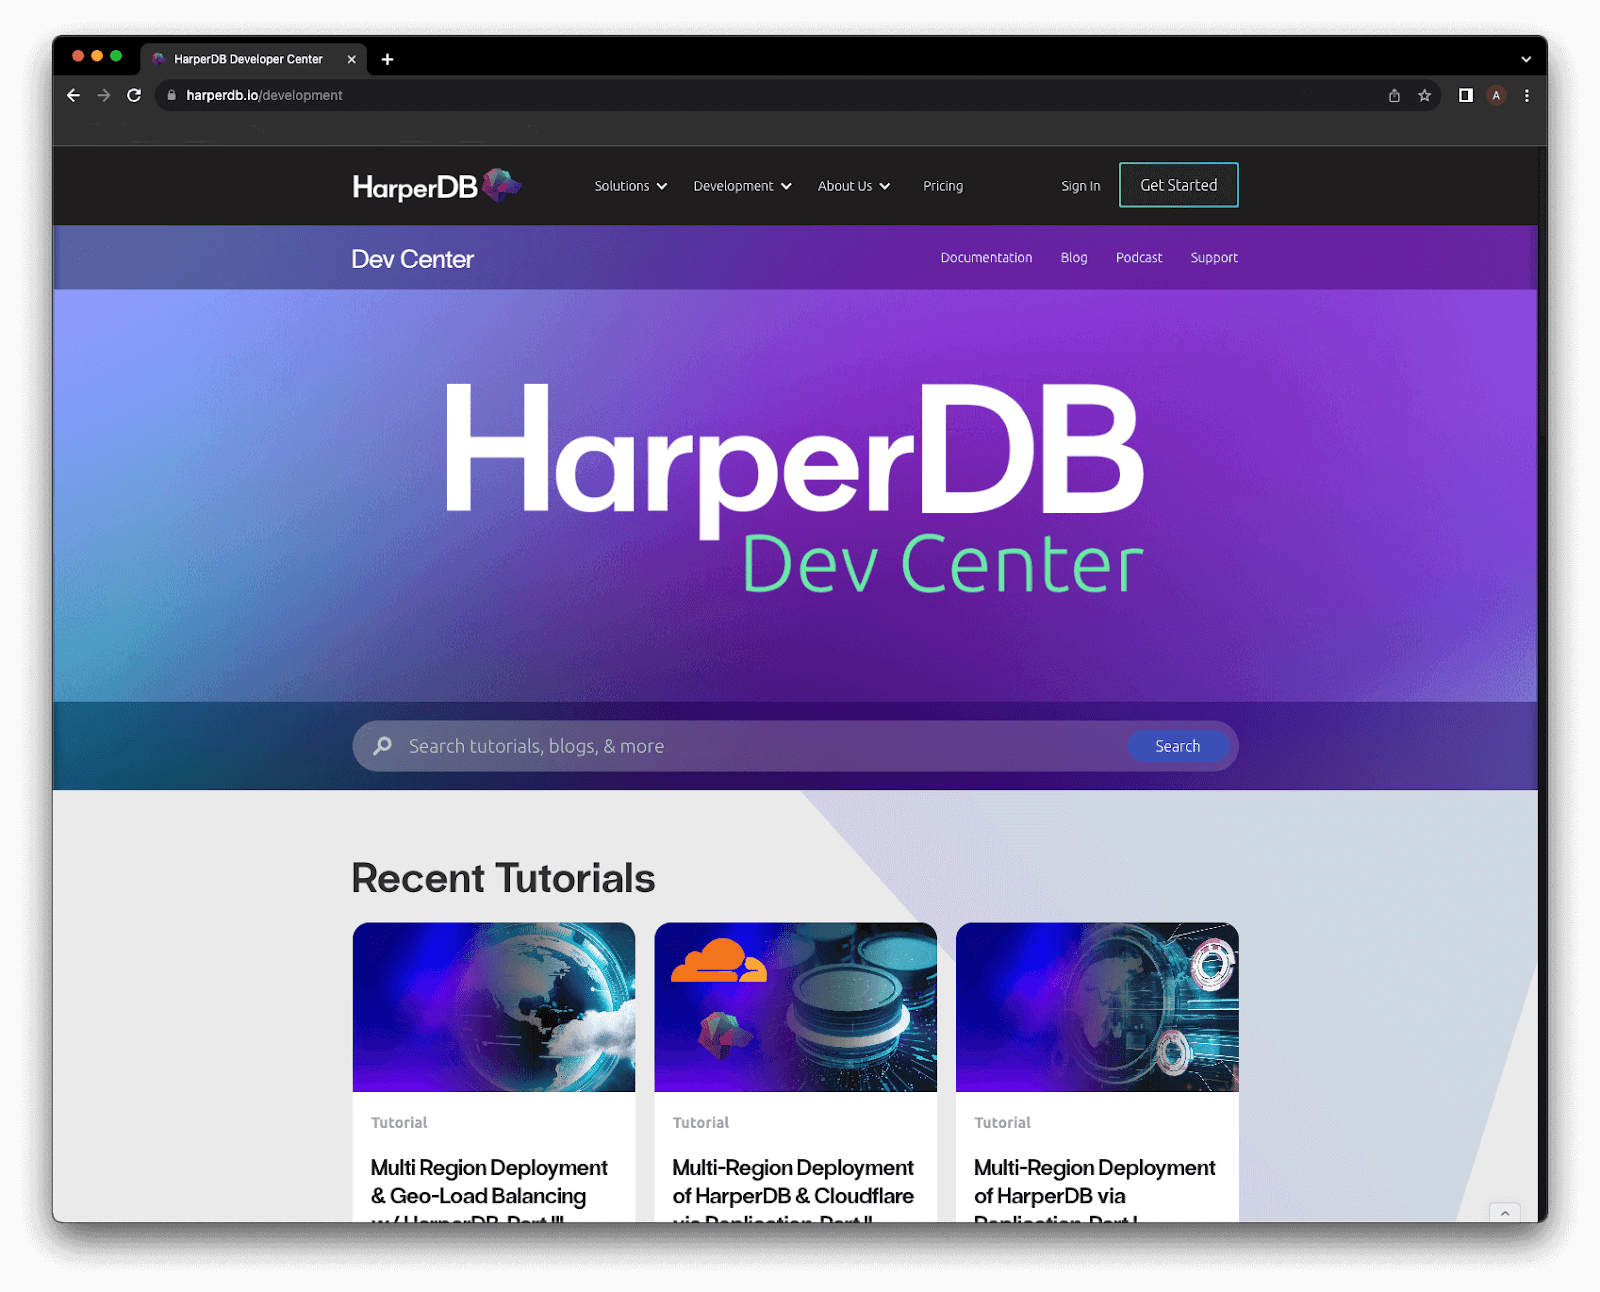Click the lock icon in address bar

[x=172, y=96]
